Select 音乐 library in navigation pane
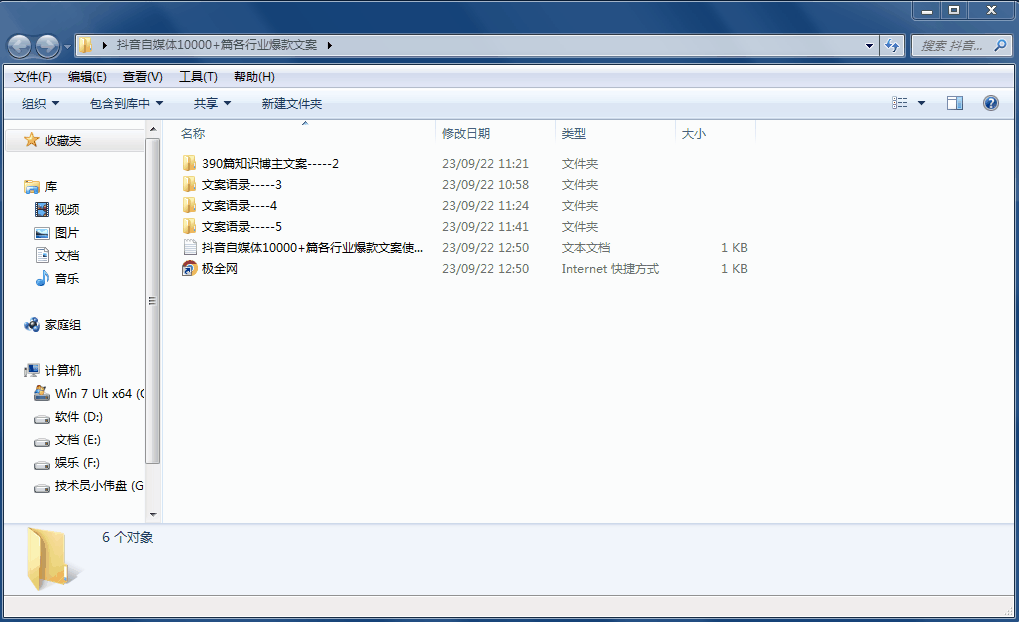Viewport: 1019px width, 622px height. coord(66,279)
